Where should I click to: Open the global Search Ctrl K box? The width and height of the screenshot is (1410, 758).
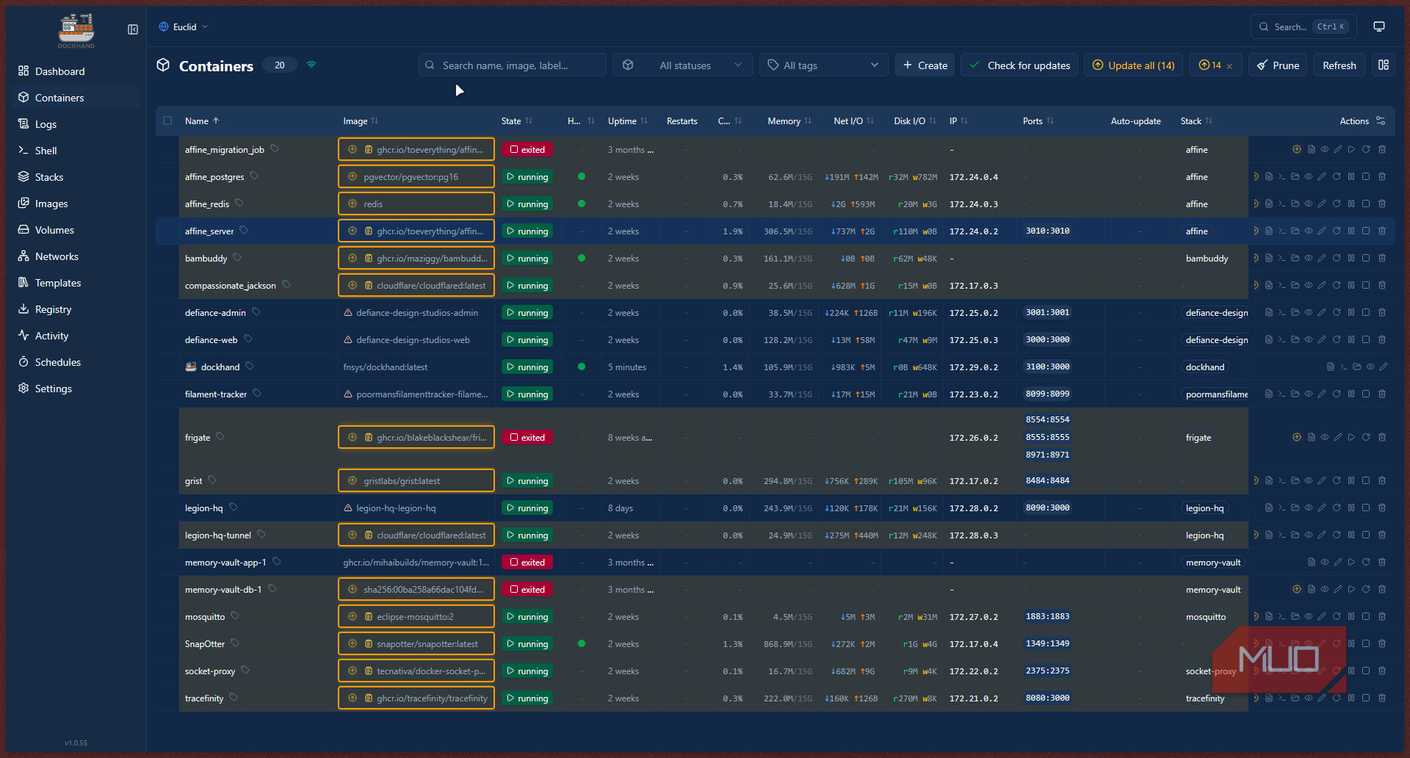[x=1303, y=27]
